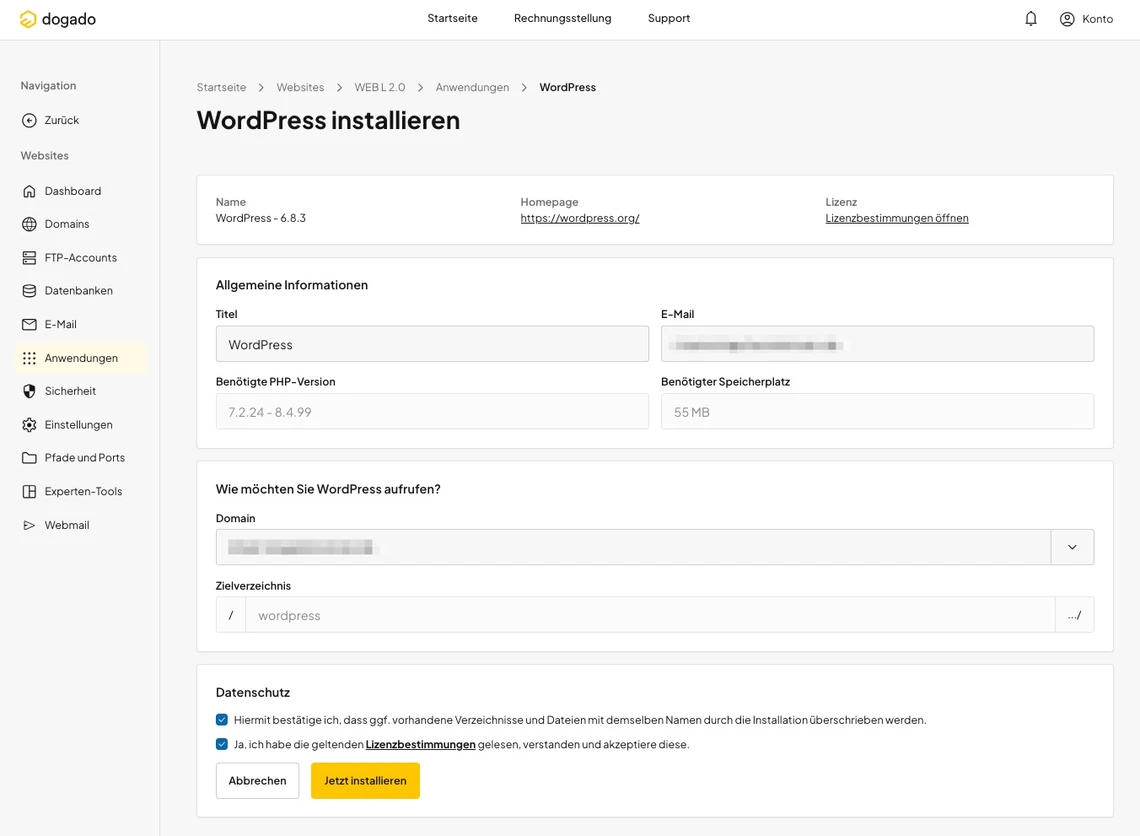1140x836 pixels.
Task: Click the Jetzt installieren button
Action: pos(364,780)
